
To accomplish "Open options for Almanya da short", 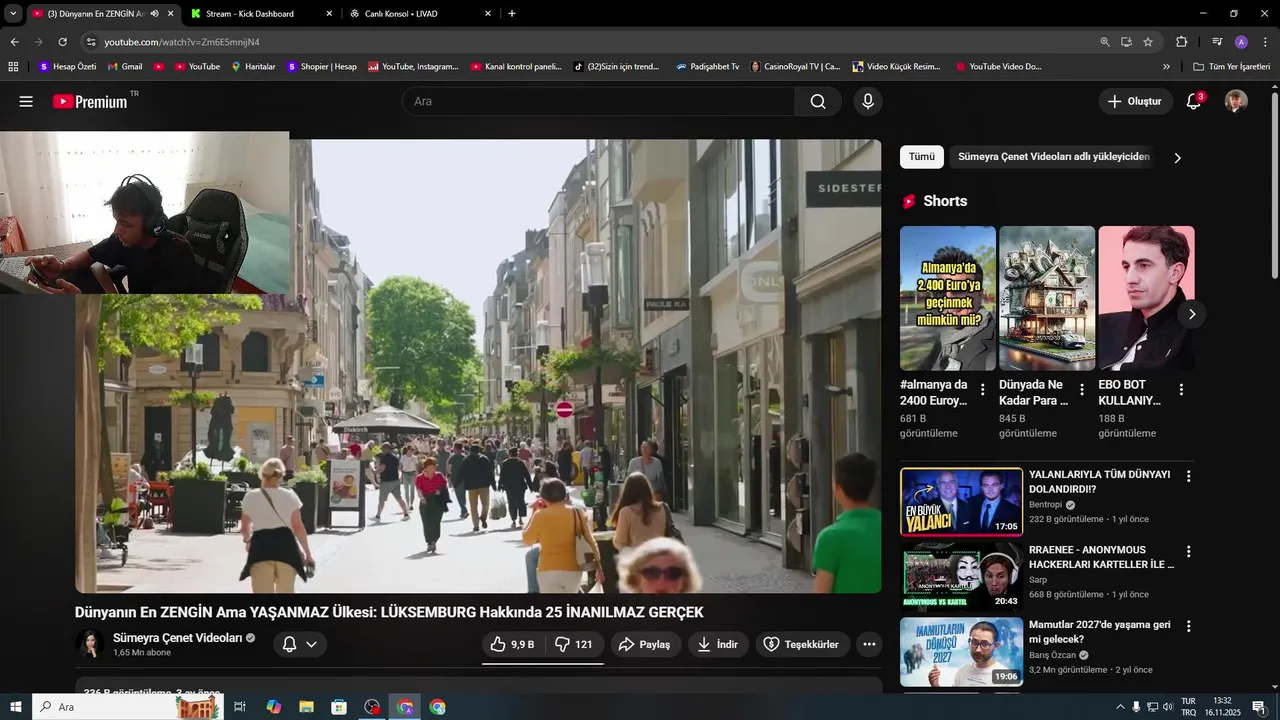I will tap(982, 390).
